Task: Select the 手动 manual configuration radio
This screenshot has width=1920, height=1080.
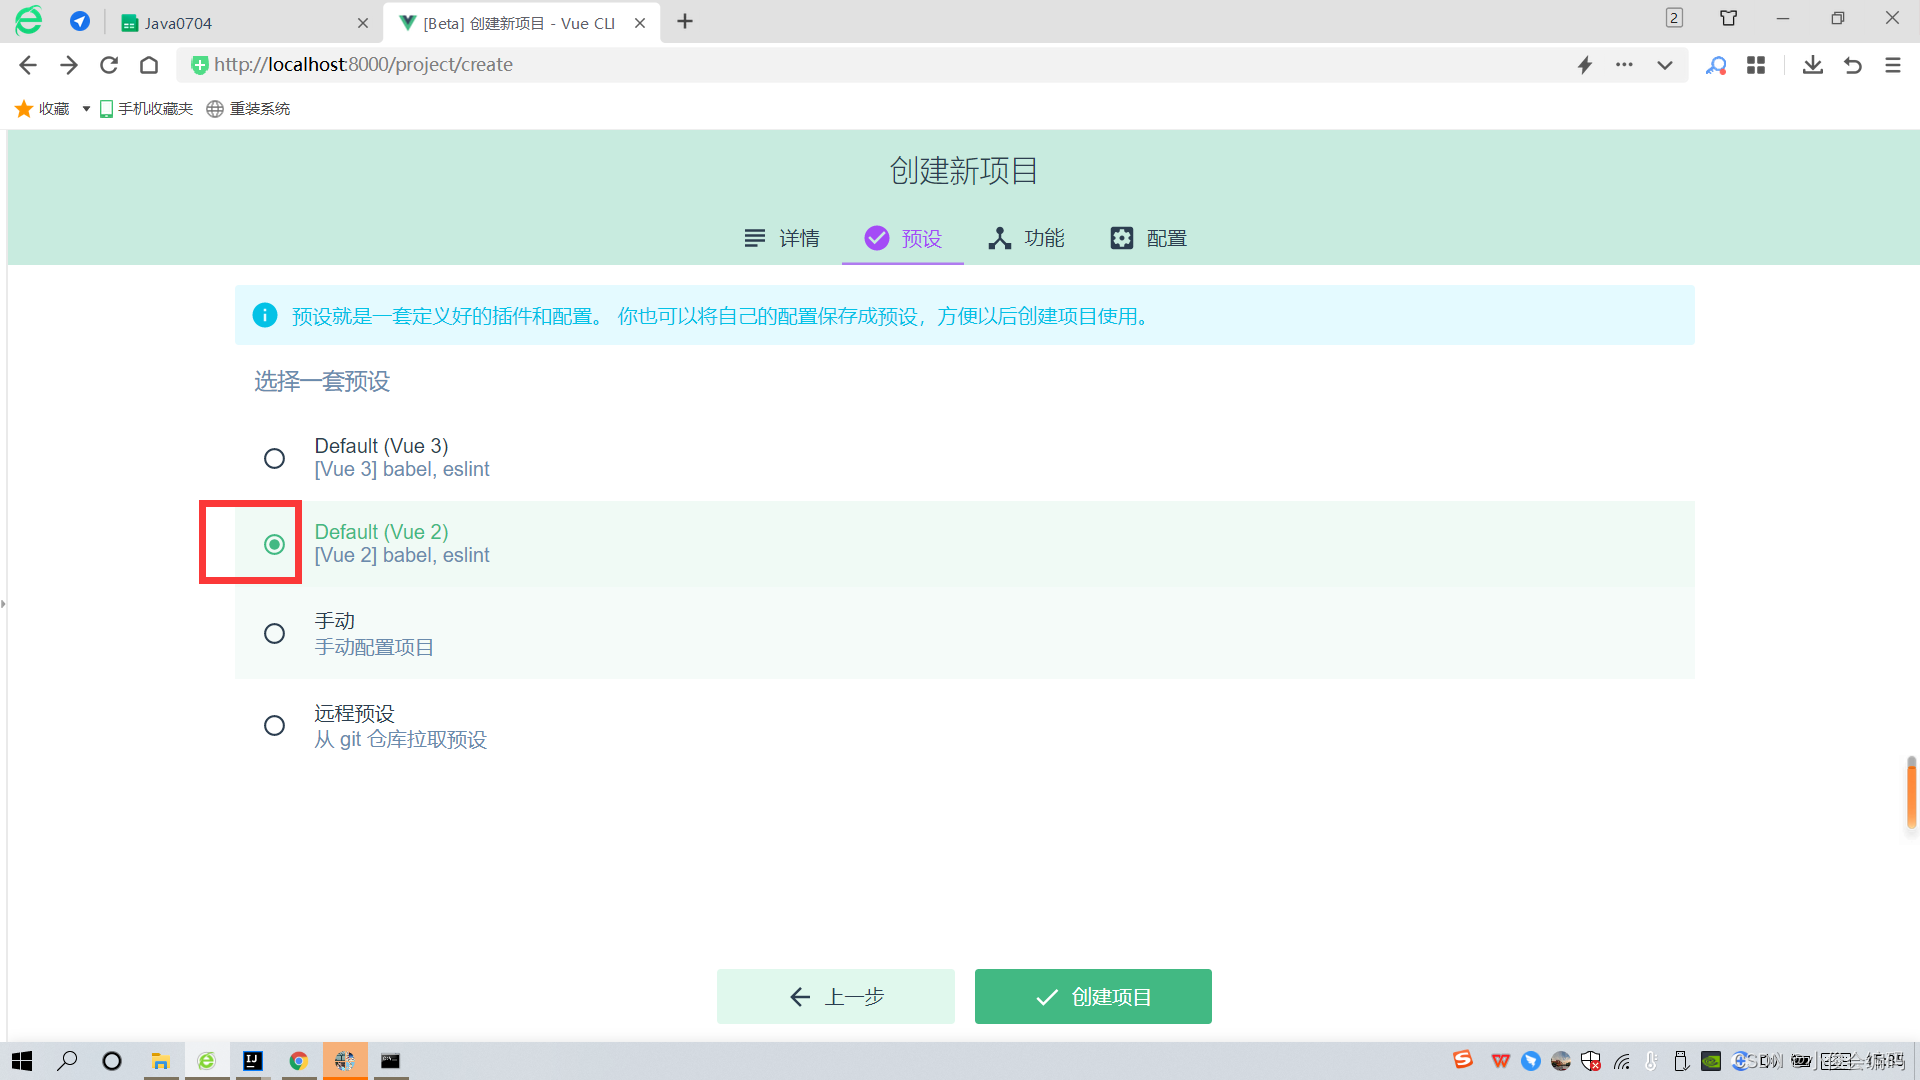Action: tap(275, 633)
